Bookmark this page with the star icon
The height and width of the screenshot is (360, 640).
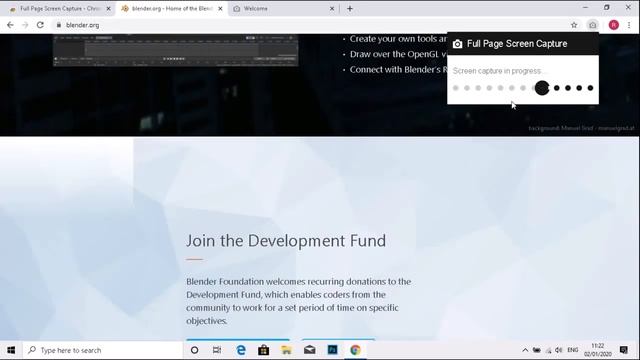tap(574, 25)
